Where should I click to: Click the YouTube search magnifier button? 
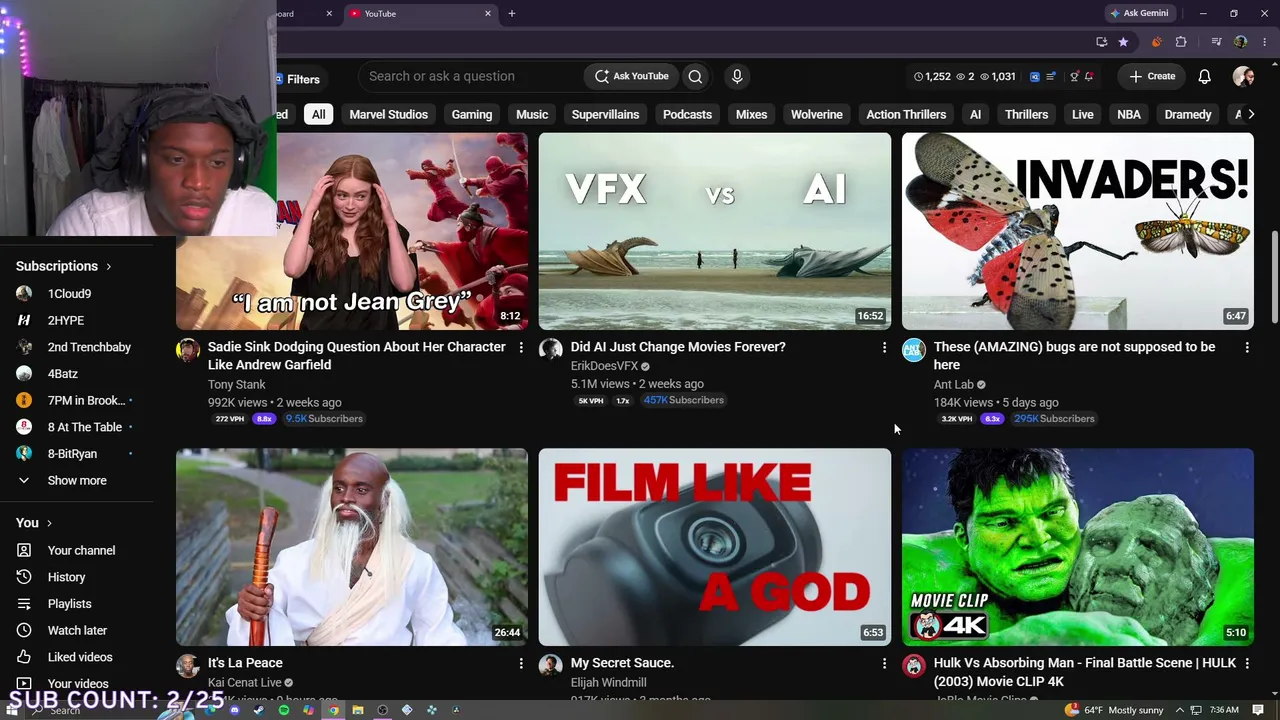[x=695, y=76]
